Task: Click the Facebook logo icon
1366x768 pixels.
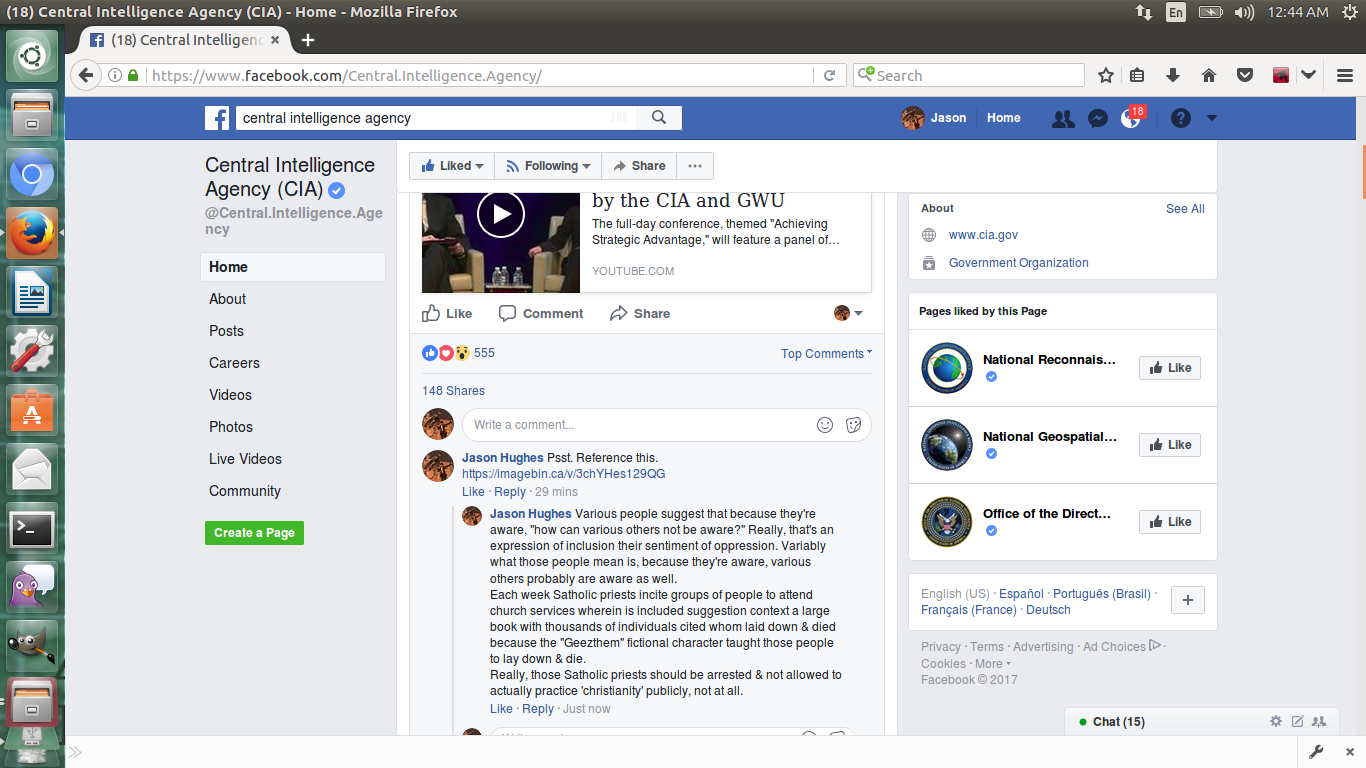Action: point(217,118)
